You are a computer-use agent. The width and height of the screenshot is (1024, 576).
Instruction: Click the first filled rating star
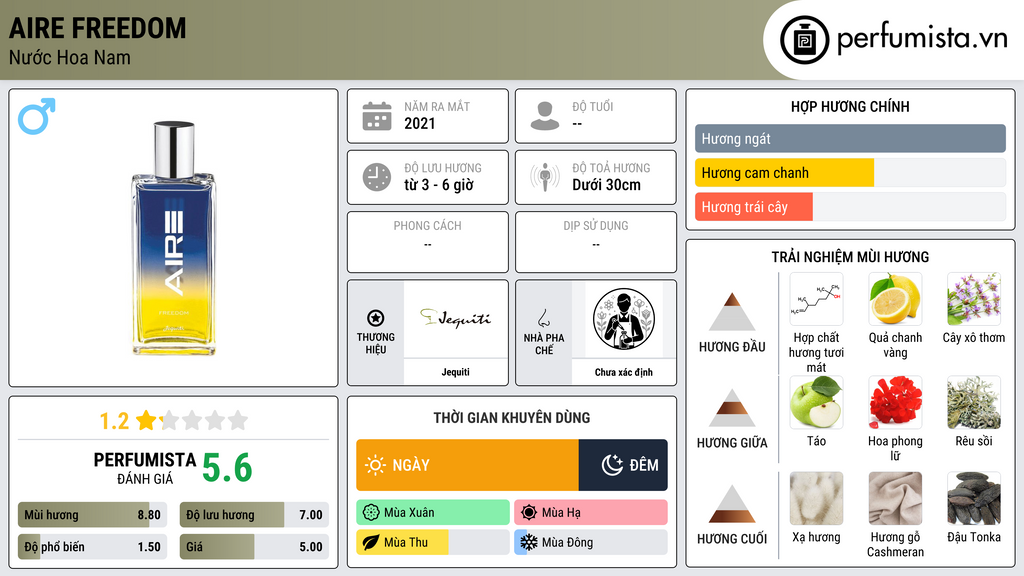click(x=147, y=420)
